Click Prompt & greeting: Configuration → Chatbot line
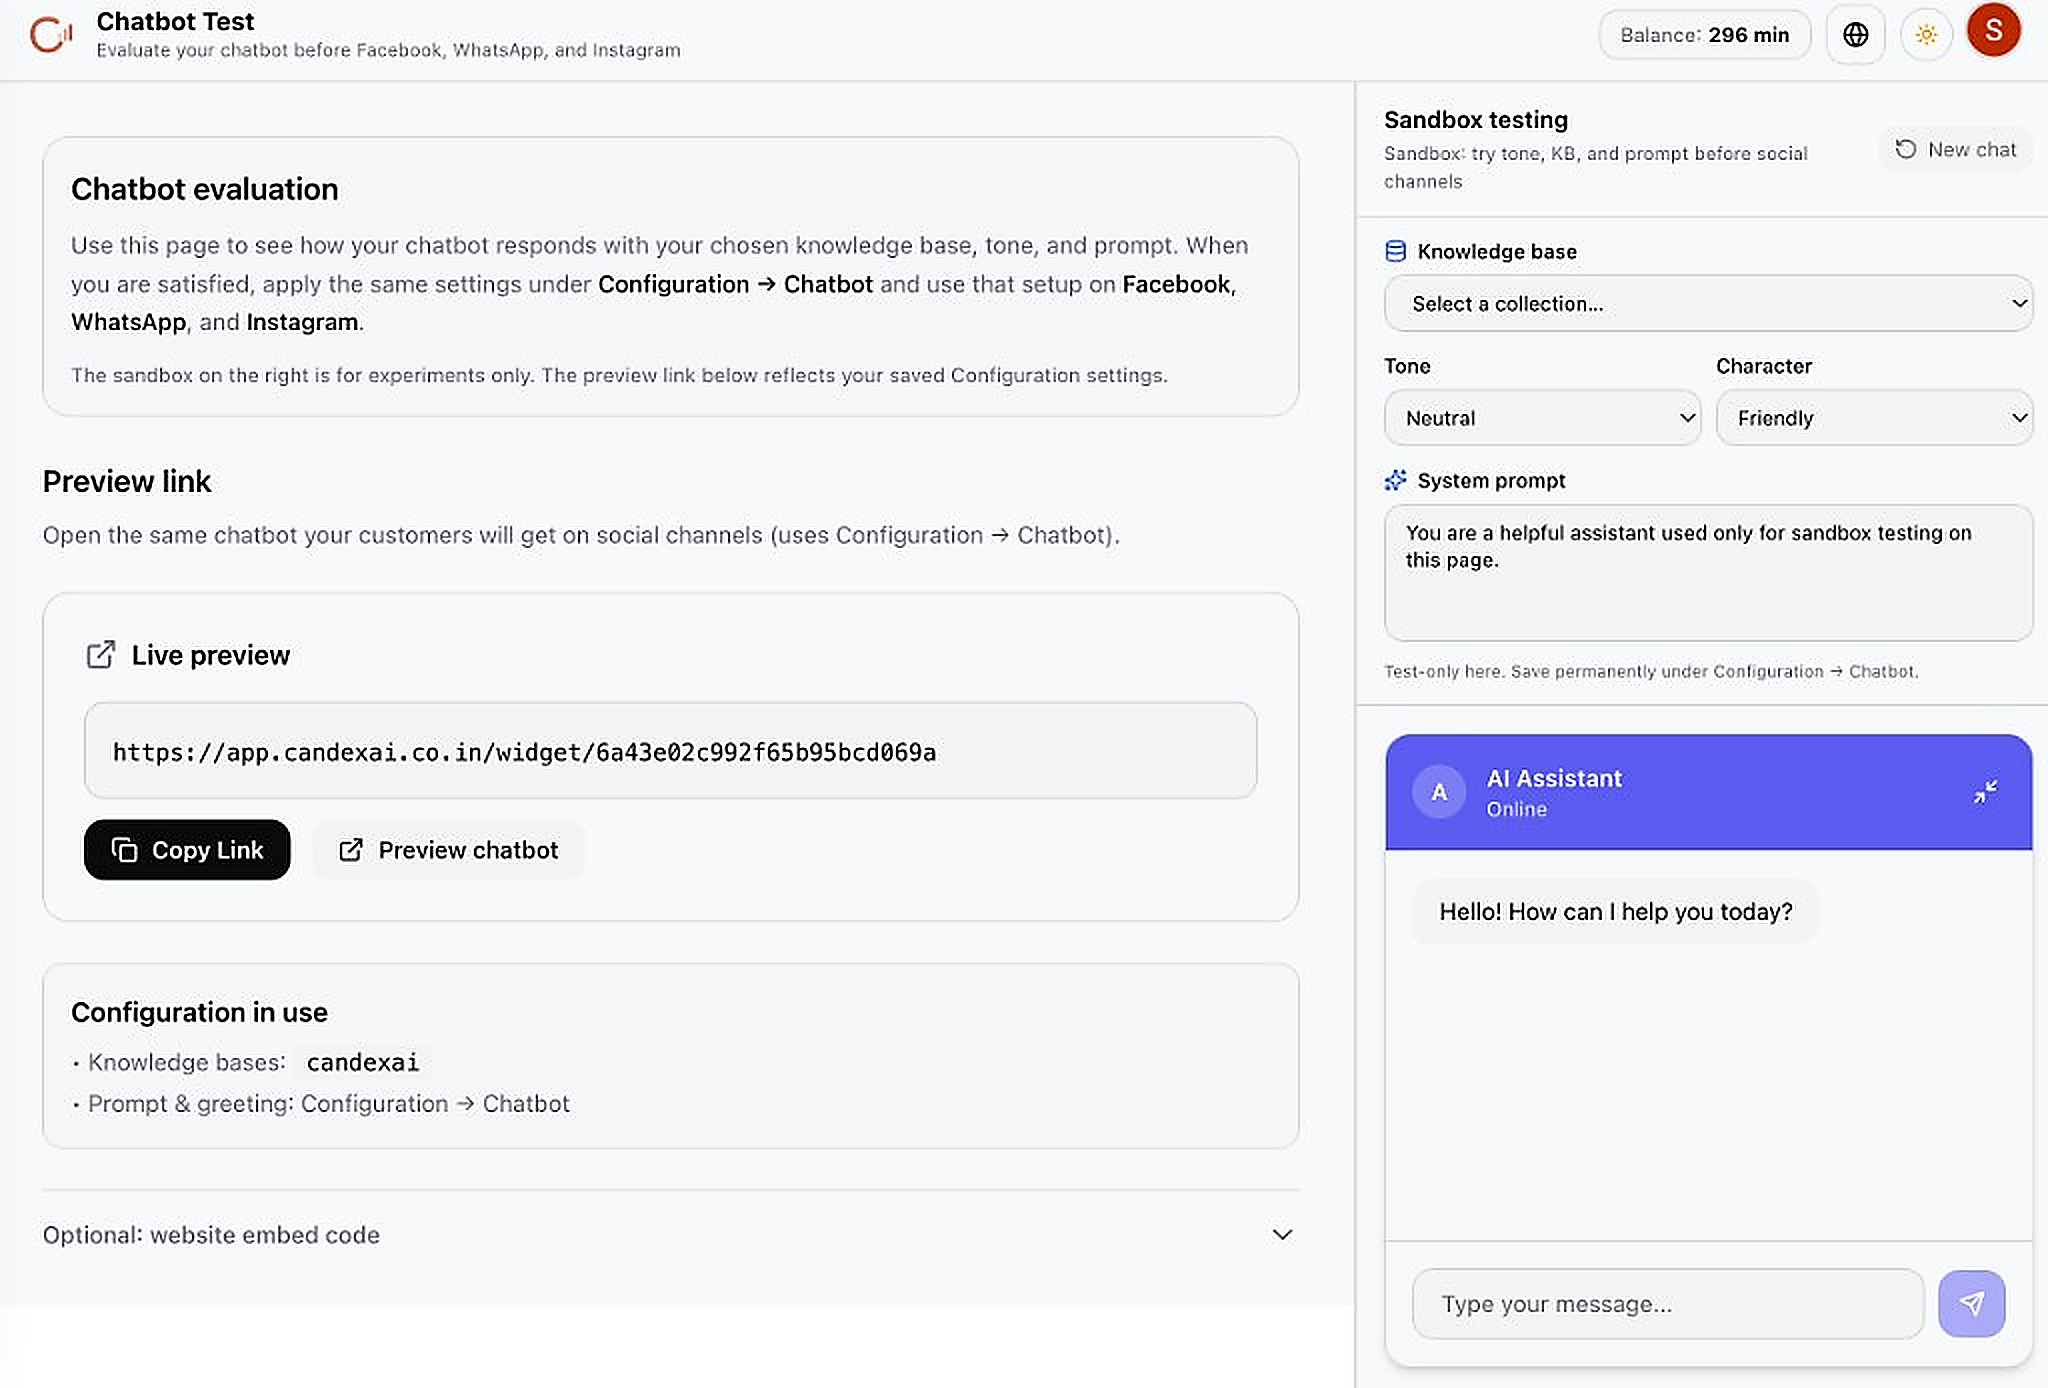The width and height of the screenshot is (2048, 1388). pos(328,1104)
